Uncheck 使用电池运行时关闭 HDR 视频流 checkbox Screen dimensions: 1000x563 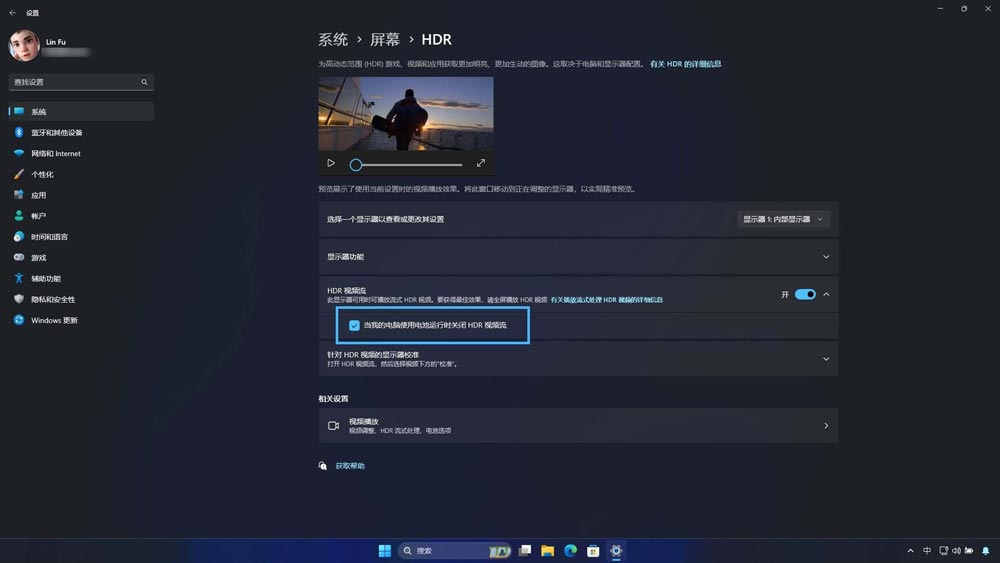coord(354,325)
